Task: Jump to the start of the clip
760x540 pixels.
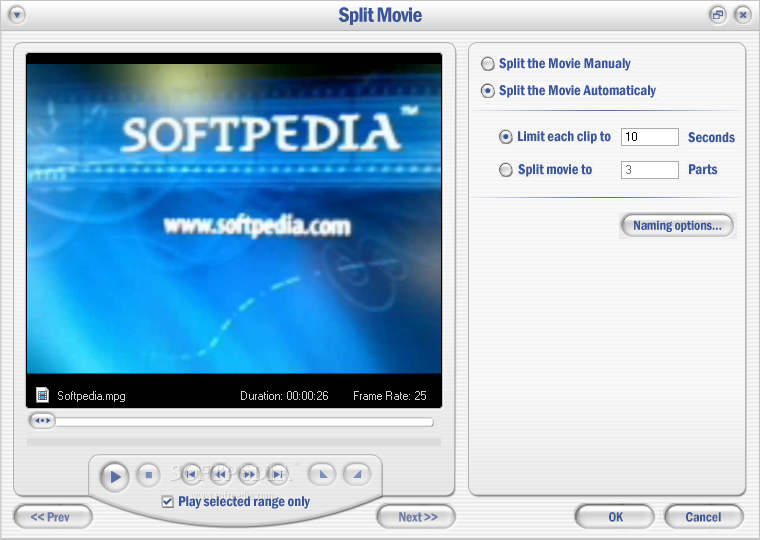Action: (x=191, y=474)
